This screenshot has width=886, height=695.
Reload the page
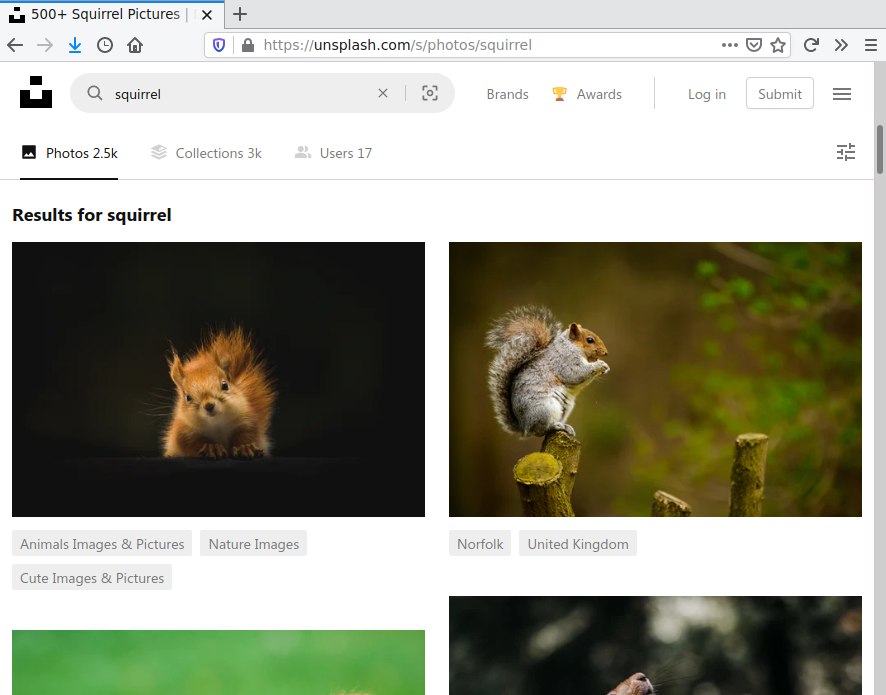click(x=811, y=45)
